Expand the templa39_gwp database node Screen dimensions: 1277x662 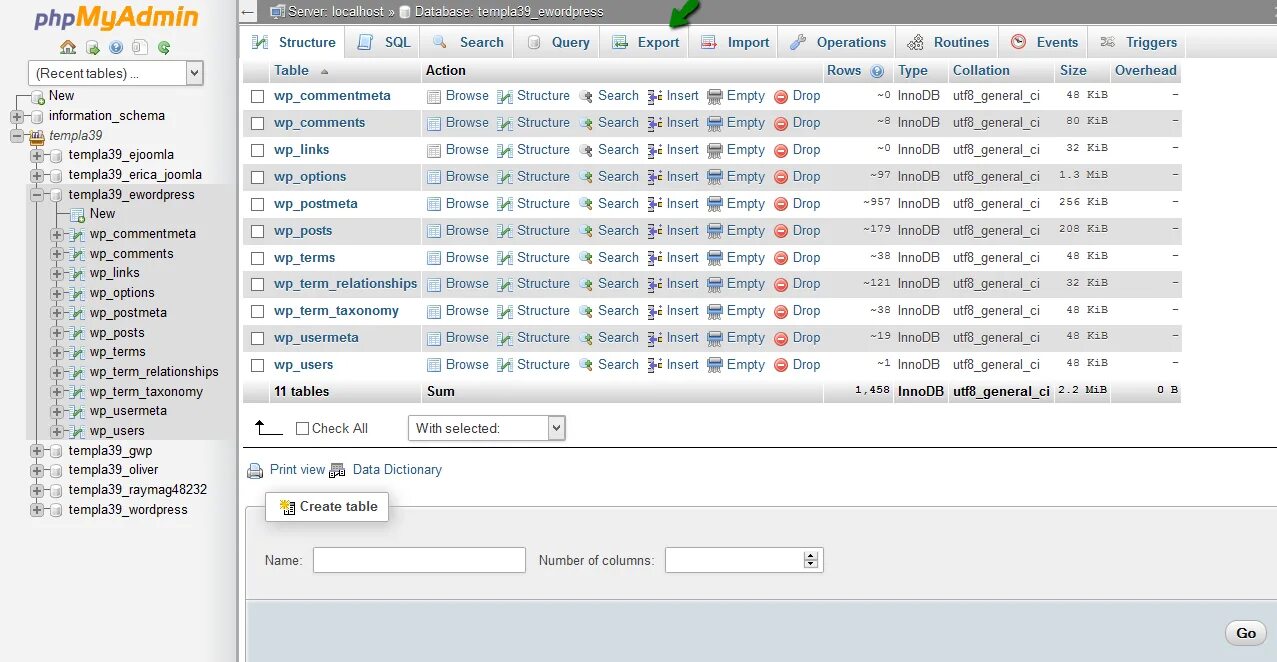[37, 451]
